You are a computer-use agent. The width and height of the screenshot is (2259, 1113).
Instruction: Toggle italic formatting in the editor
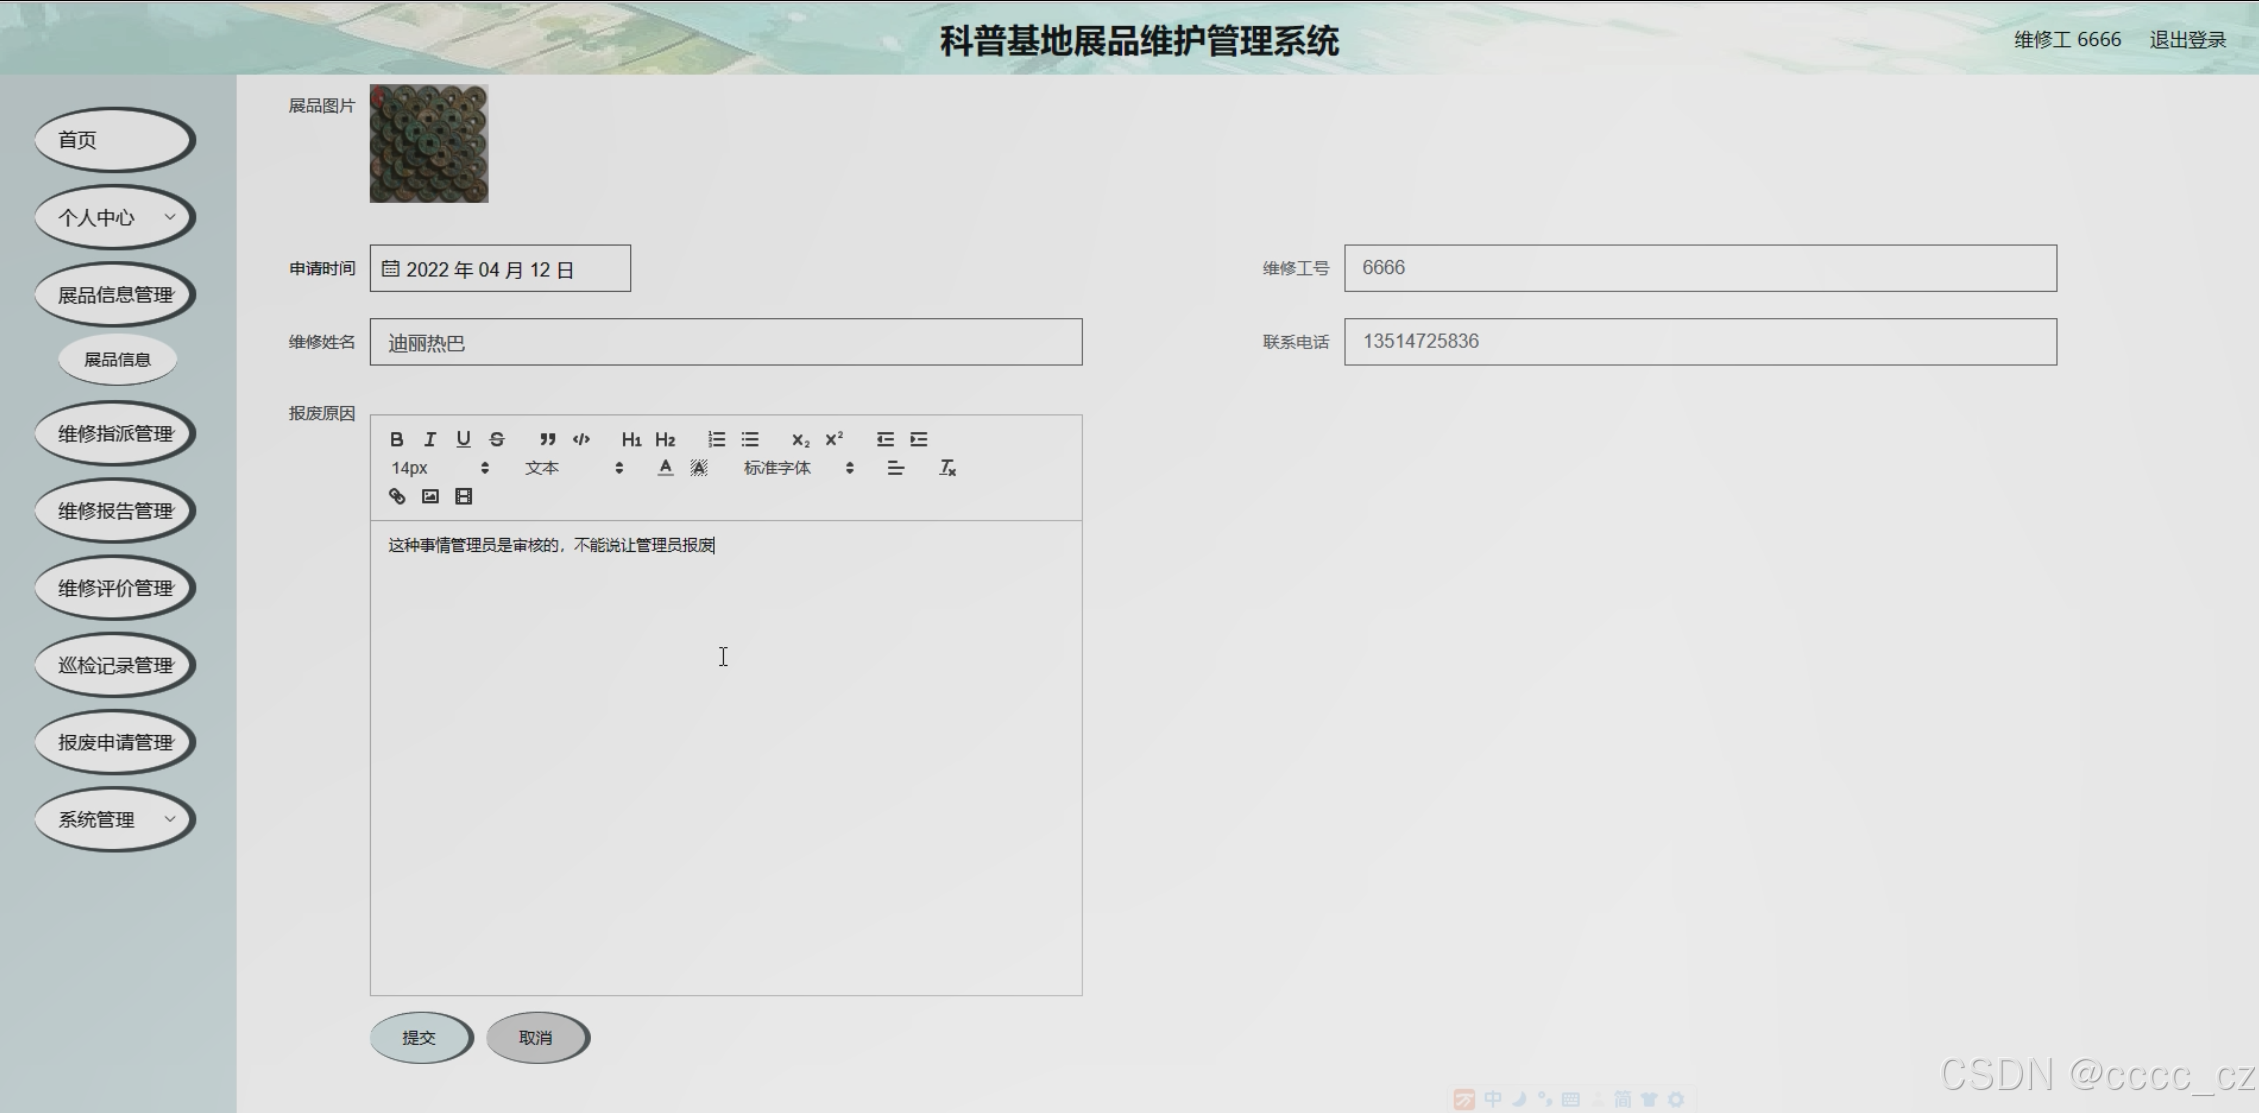coord(430,439)
